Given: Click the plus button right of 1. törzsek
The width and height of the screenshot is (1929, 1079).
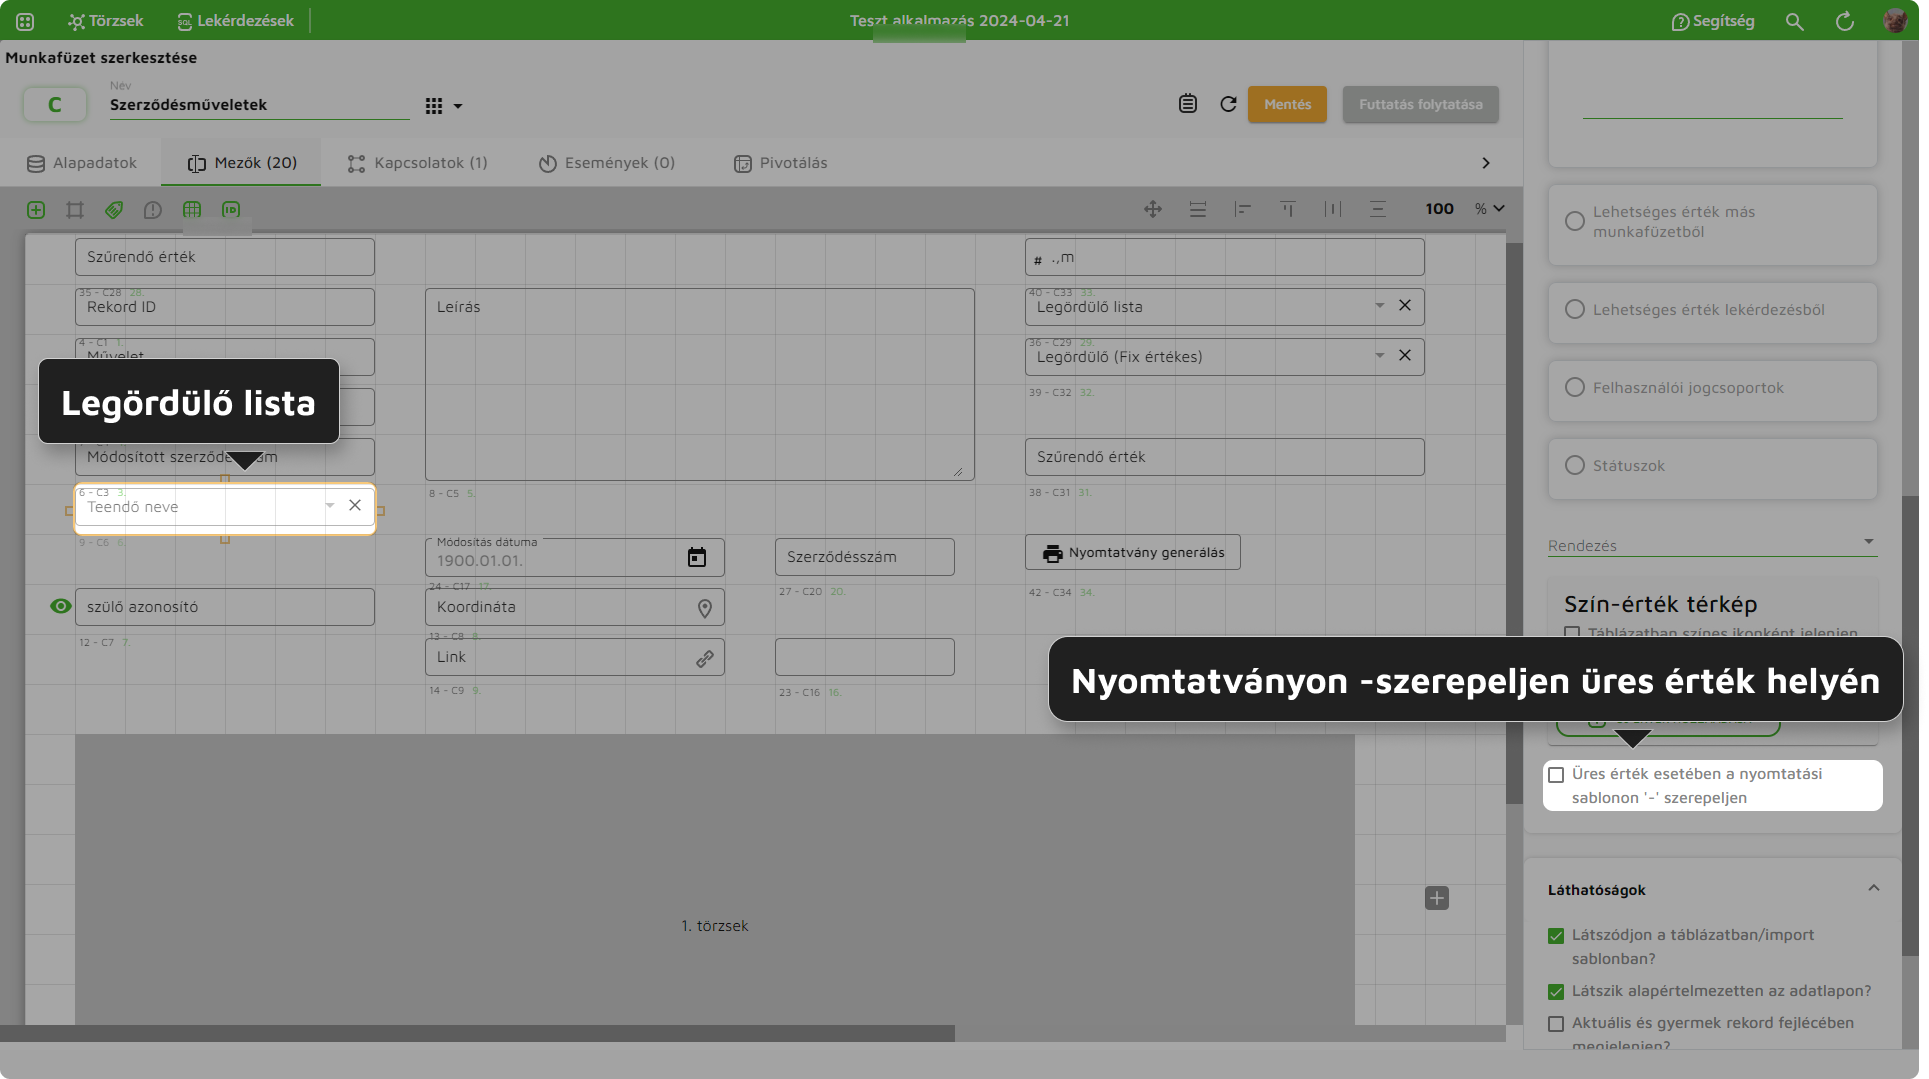Looking at the screenshot, I should point(1437,898).
